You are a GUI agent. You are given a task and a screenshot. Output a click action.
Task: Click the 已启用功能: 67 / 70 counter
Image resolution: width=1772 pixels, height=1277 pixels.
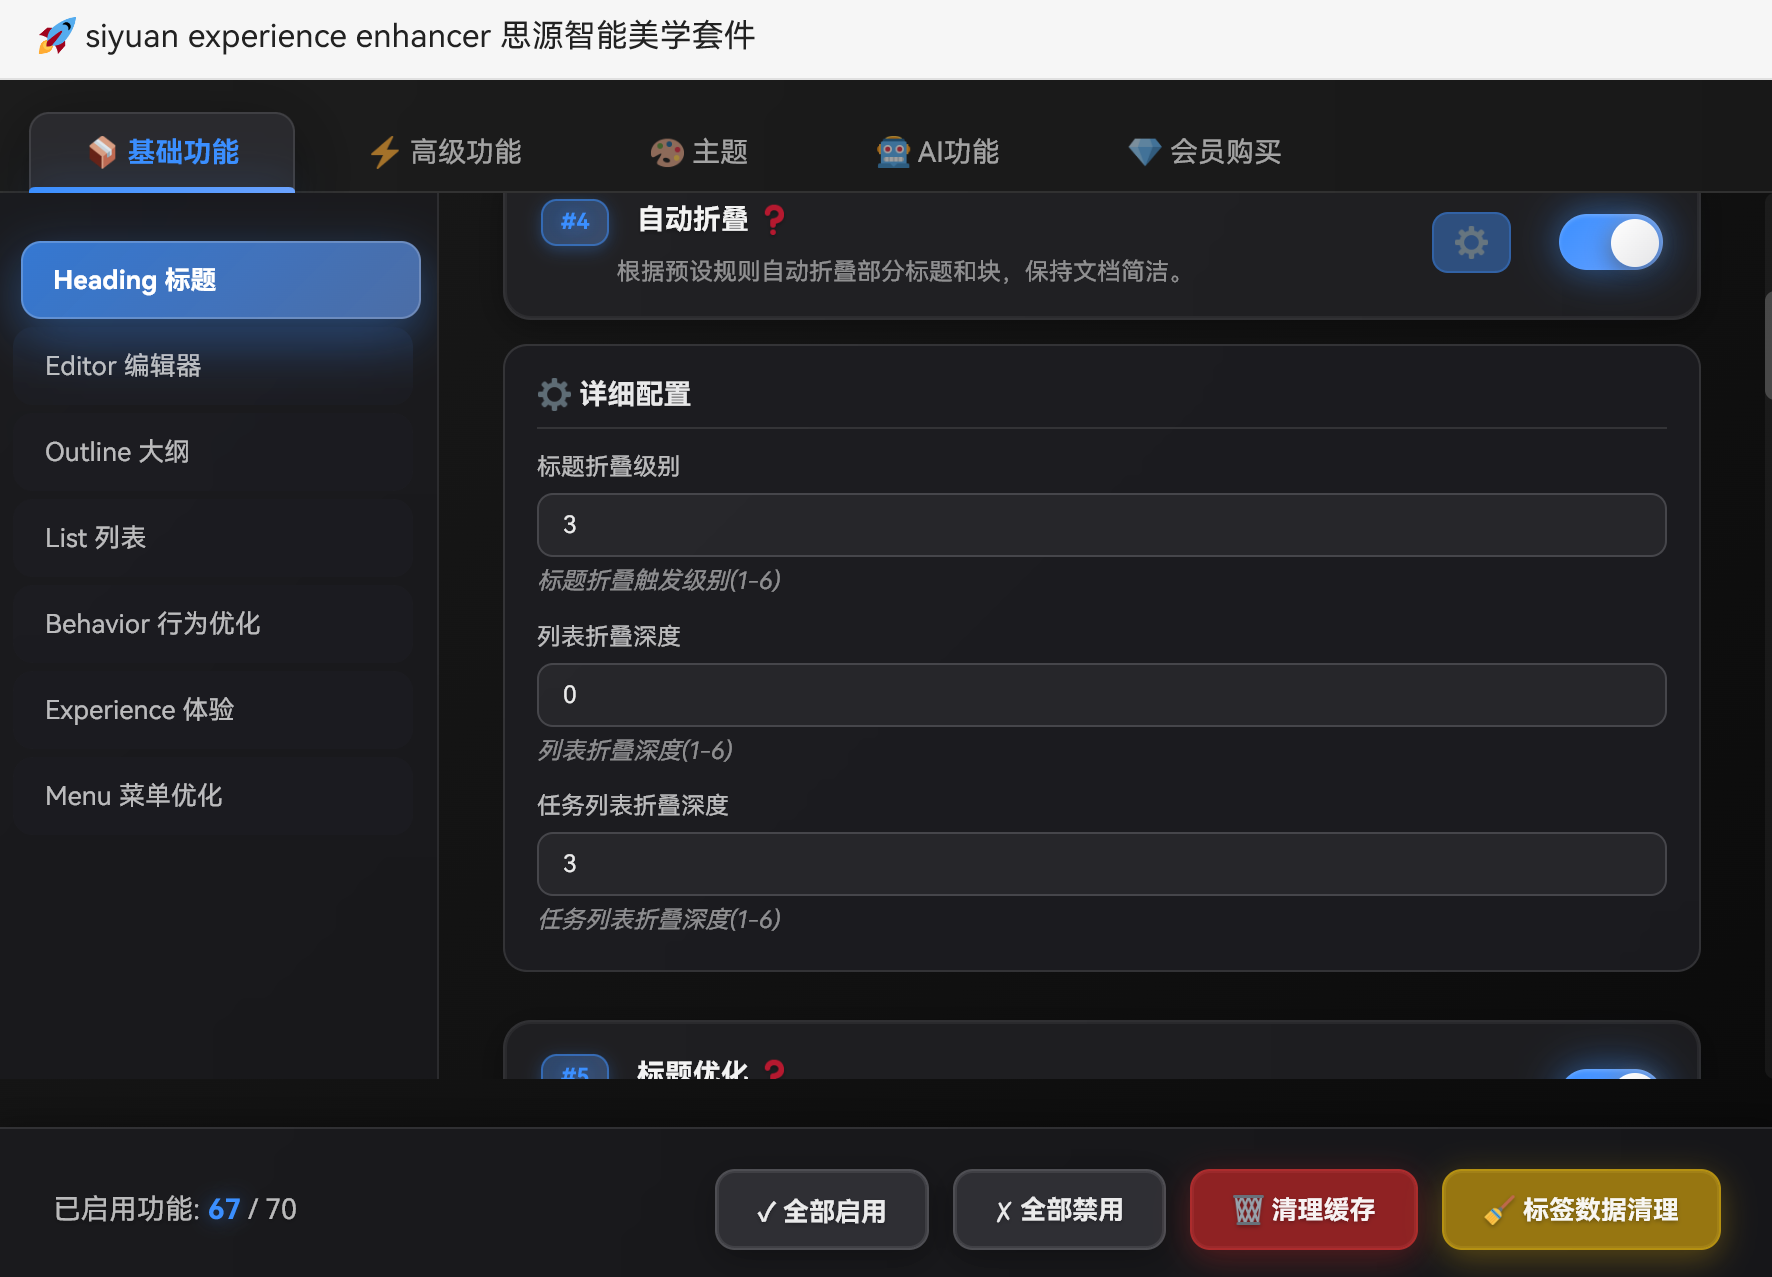click(175, 1209)
